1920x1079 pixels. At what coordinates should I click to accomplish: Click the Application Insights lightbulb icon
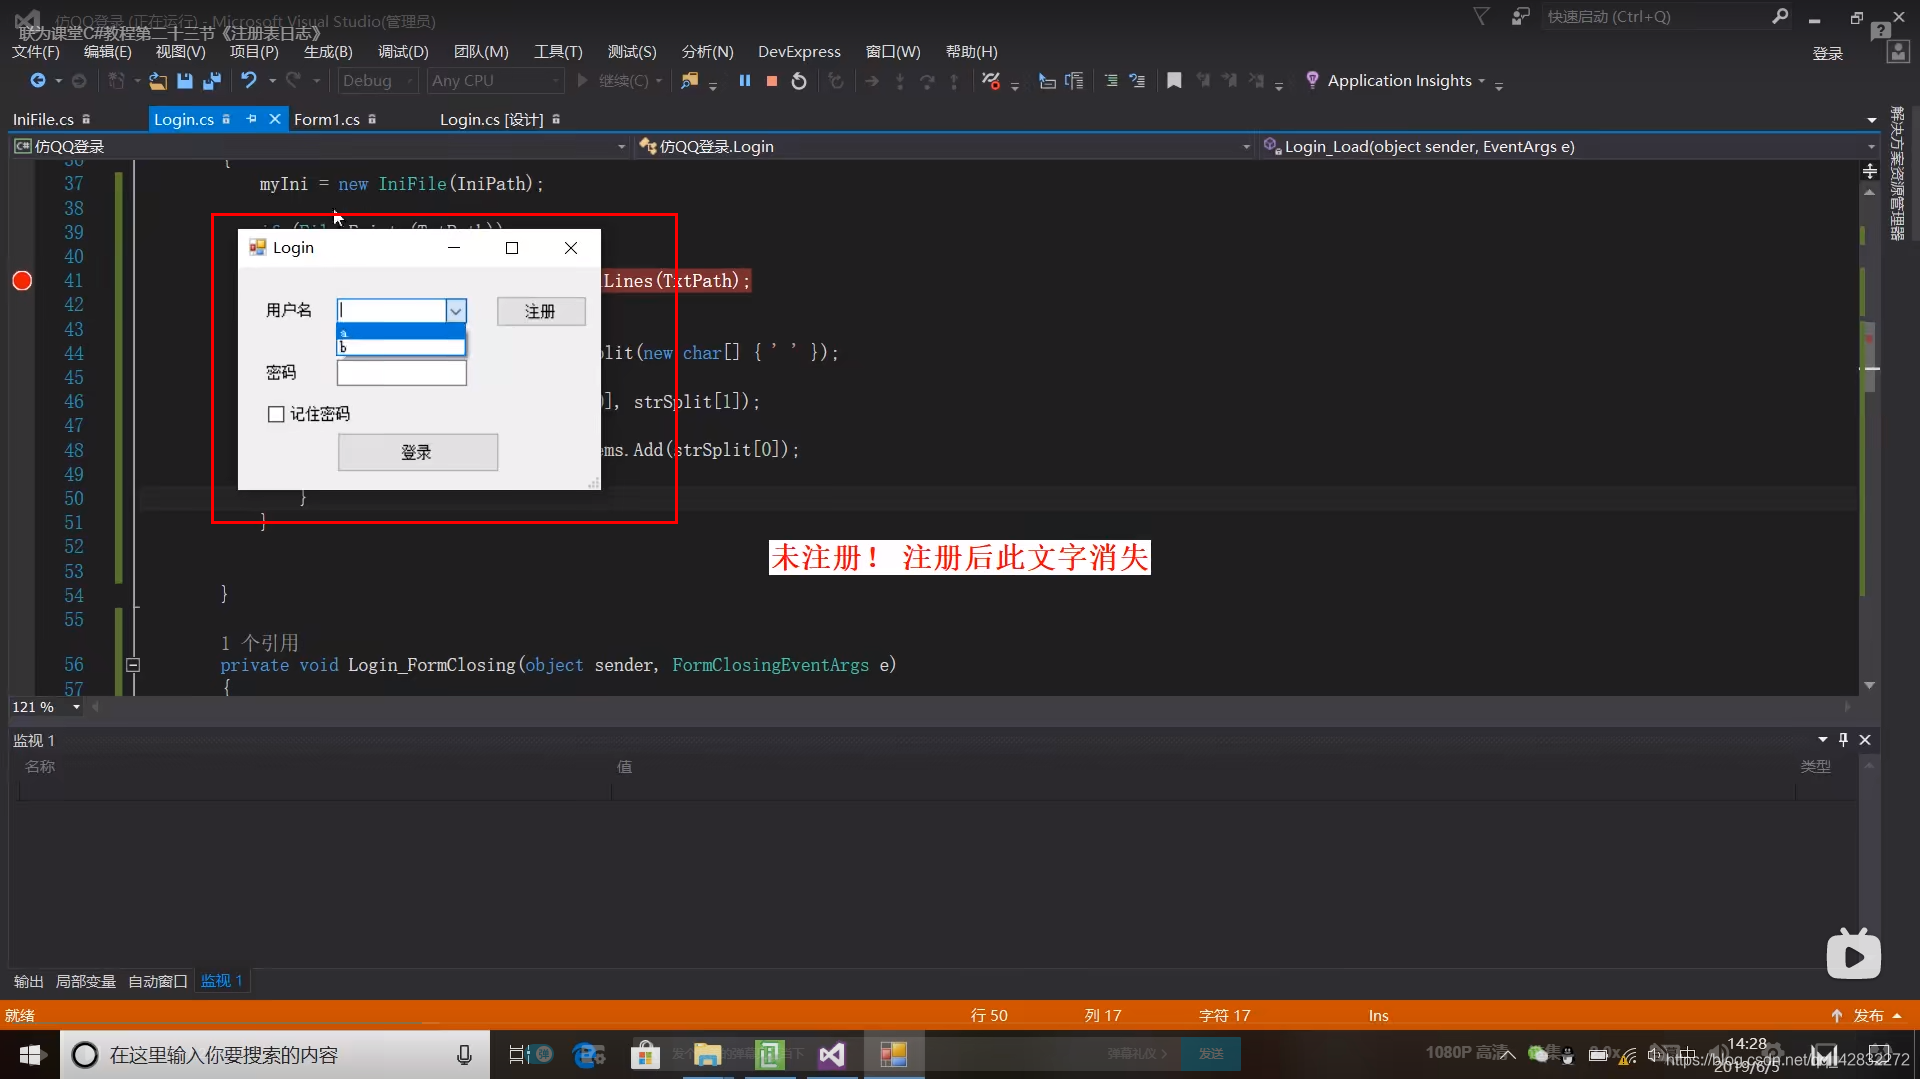[x=1312, y=80]
